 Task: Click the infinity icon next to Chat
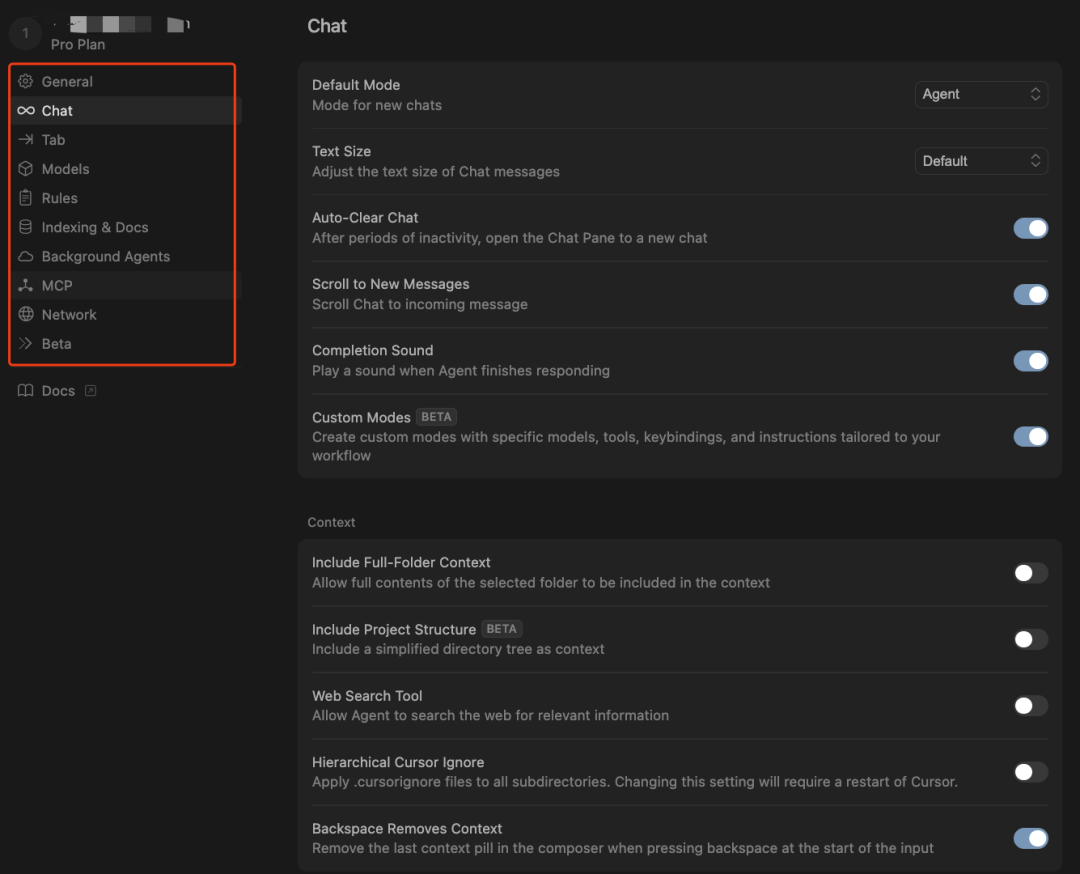(x=26, y=111)
